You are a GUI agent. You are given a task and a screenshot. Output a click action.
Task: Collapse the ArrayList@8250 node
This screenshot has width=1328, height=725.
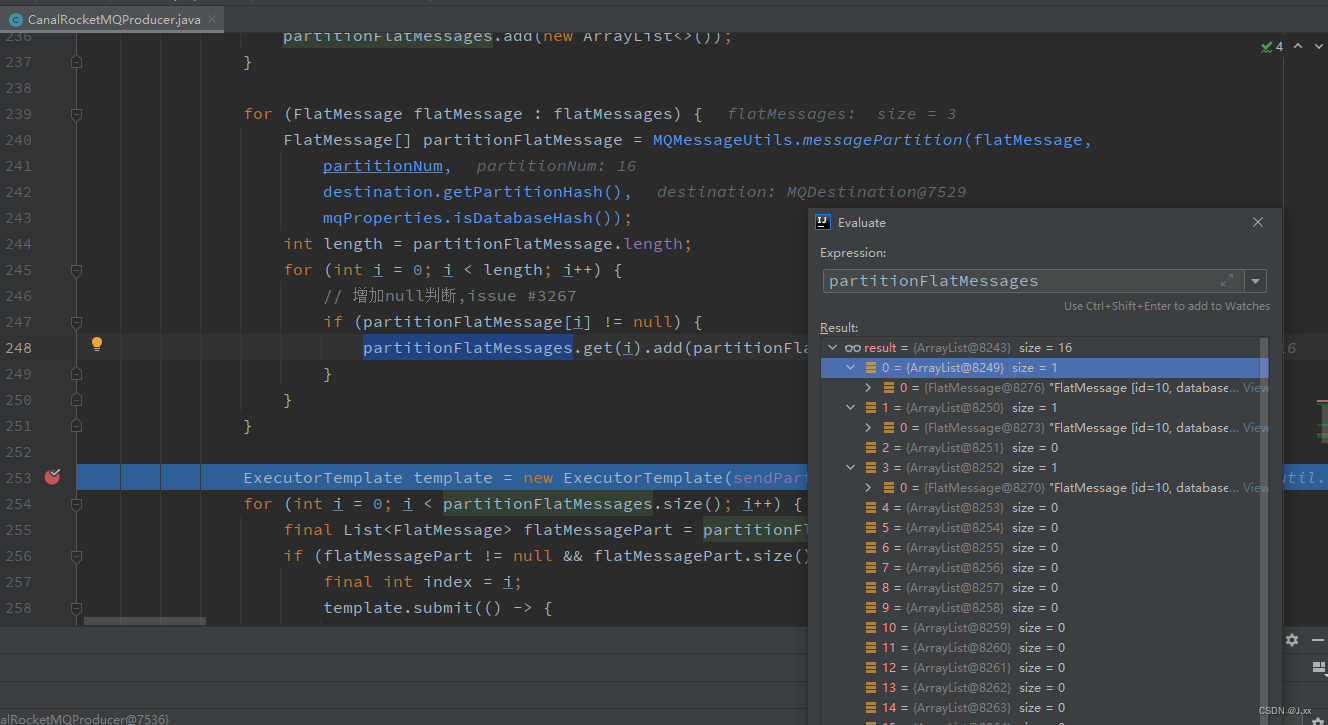coord(851,407)
